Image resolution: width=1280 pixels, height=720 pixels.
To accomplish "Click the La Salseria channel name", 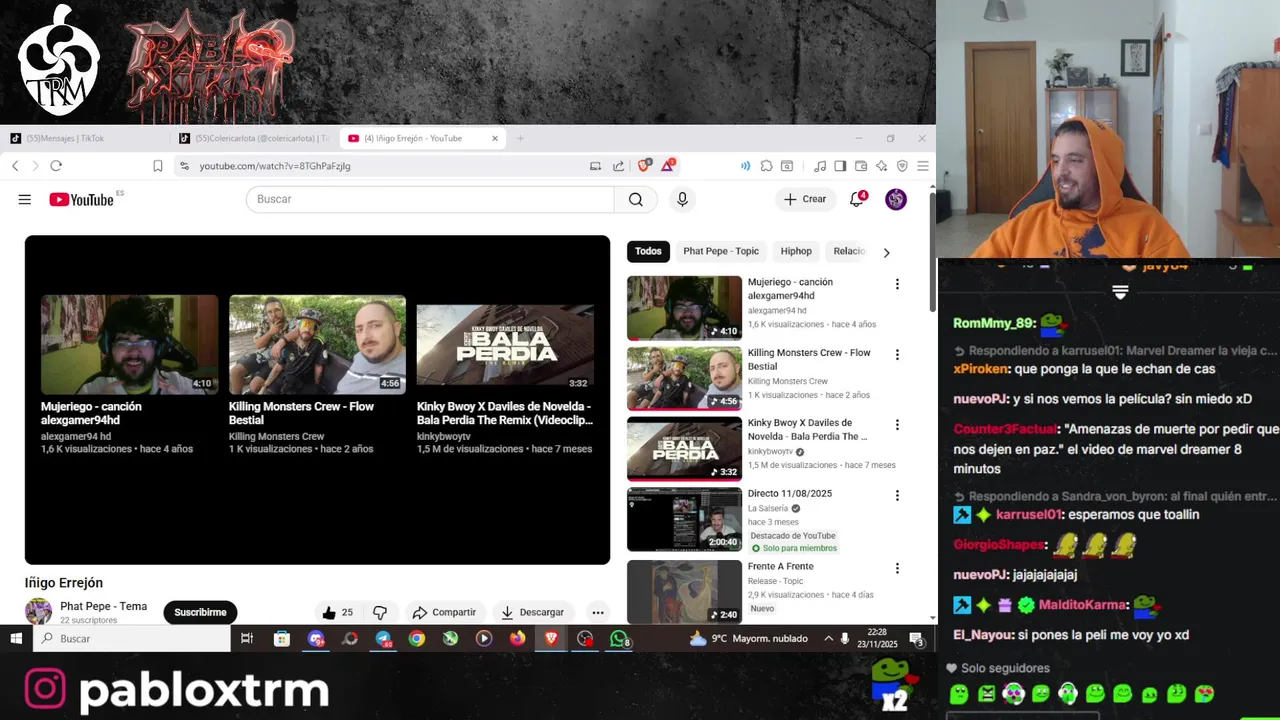I will click(x=768, y=508).
